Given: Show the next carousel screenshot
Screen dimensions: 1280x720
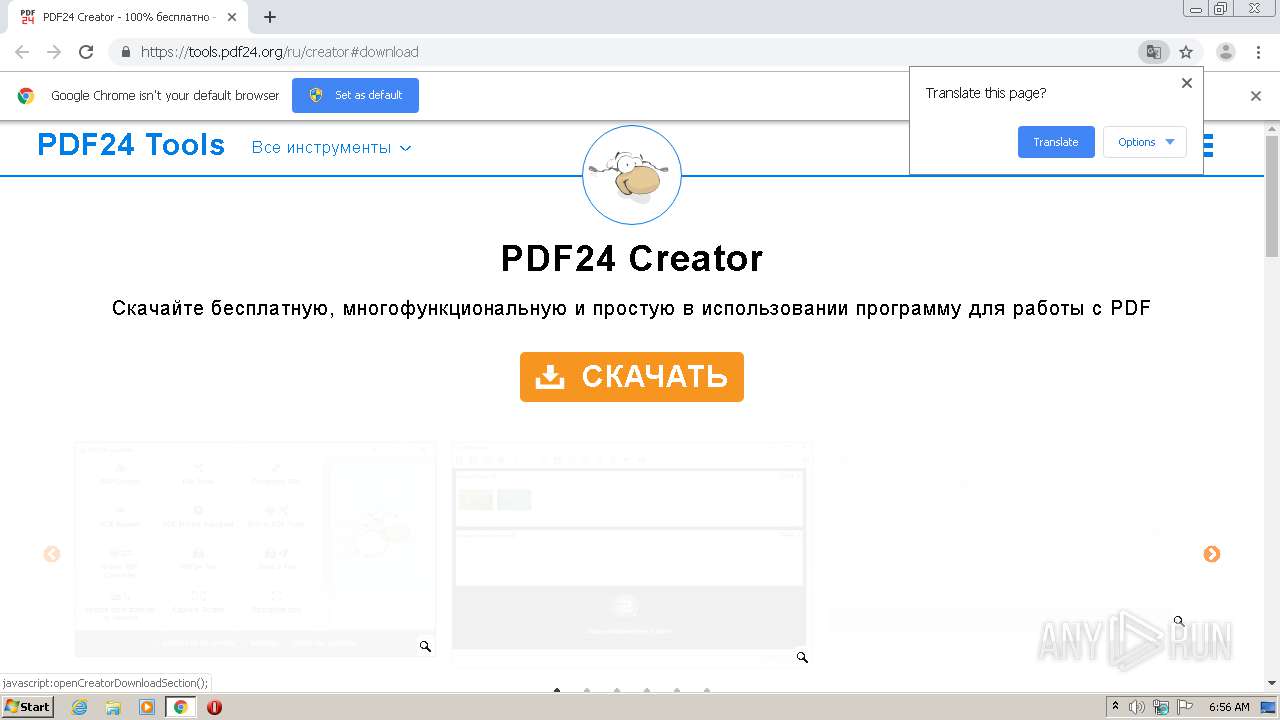Looking at the screenshot, I should [1212, 554].
